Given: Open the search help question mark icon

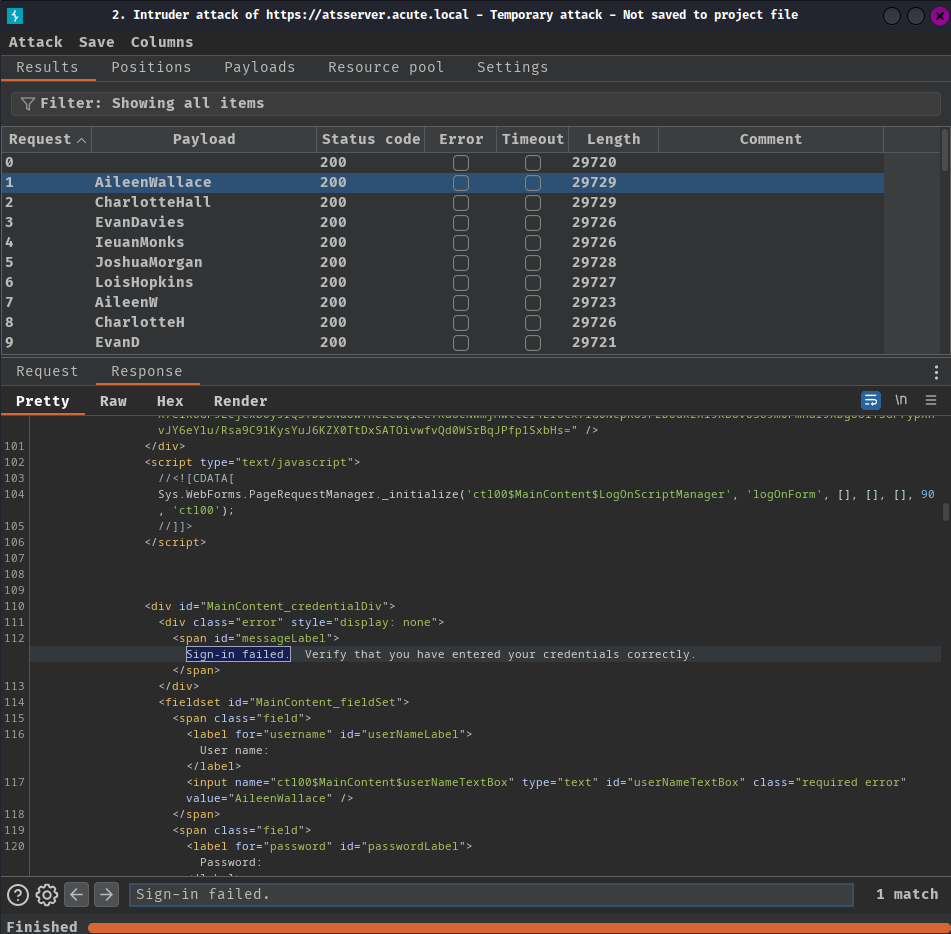Looking at the screenshot, I should point(18,895).
